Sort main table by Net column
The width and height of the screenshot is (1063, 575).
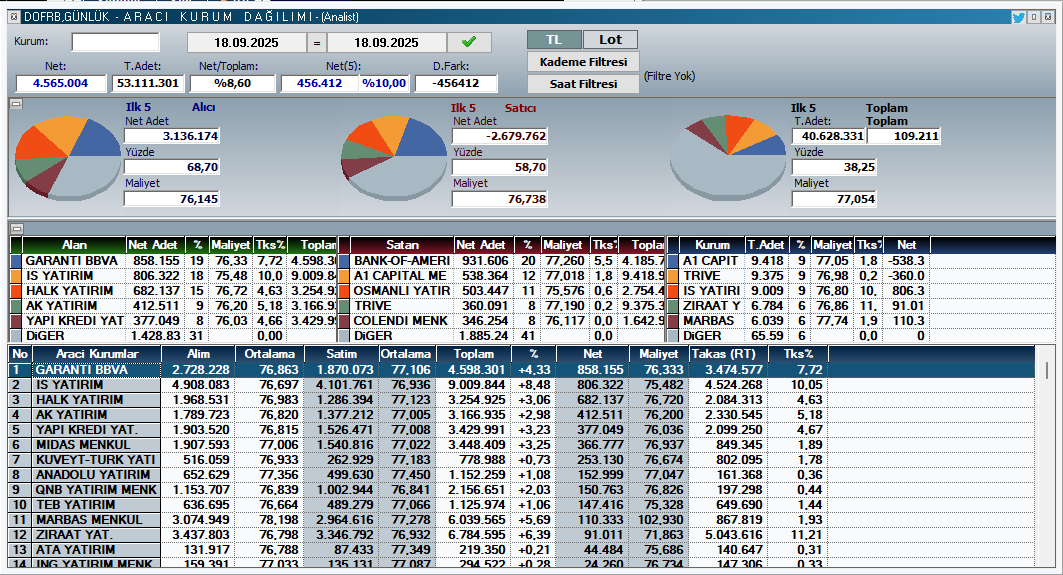pos(593,354)
